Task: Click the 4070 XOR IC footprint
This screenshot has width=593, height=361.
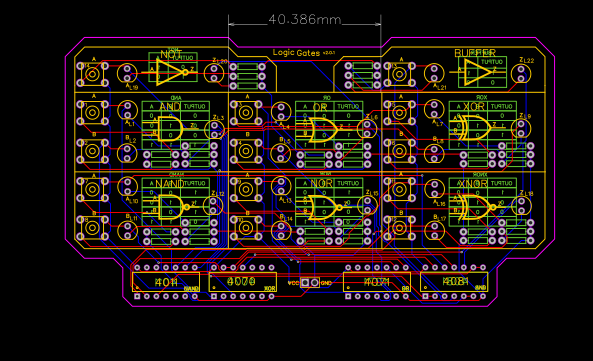Action: pyautogui.click(x=243, y=282)
